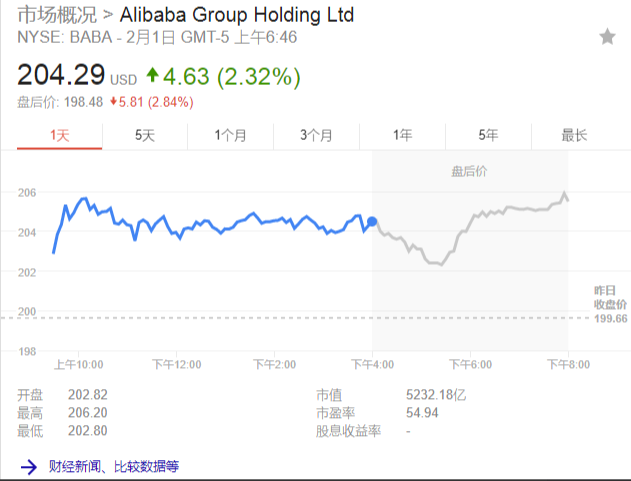Image resolution: width=631 pixels, height=481 pixels.
Task: Click the 盘后价 label in the shaded chart area
Action: (468, 171)
